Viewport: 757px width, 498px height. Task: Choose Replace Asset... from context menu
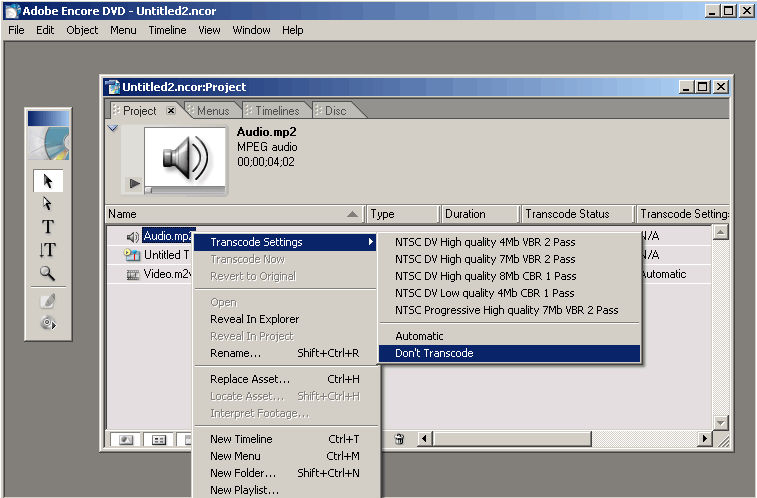285,379
